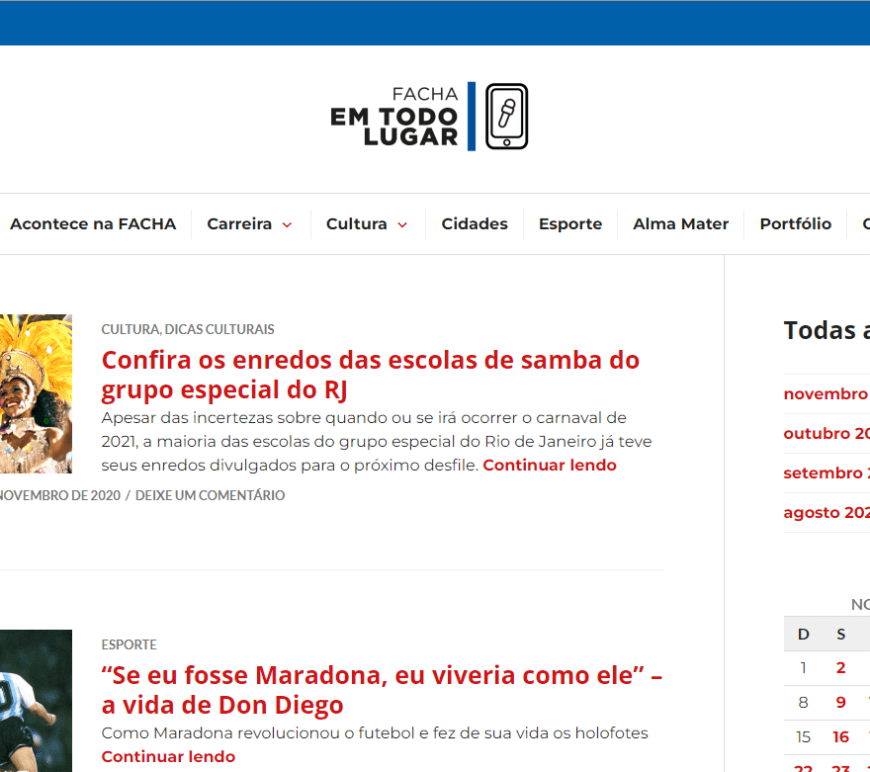Screen dimensions: 870x772
Task: Click the smartphone microphone icon in the logo
Action: 506,117
